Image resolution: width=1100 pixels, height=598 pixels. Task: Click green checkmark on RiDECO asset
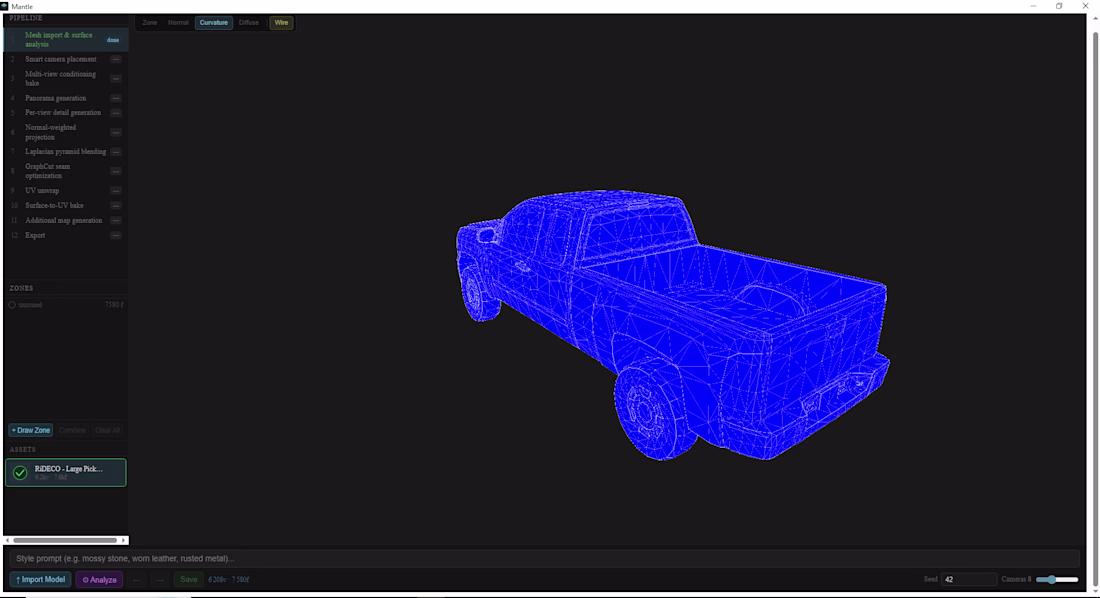[20, 473]
